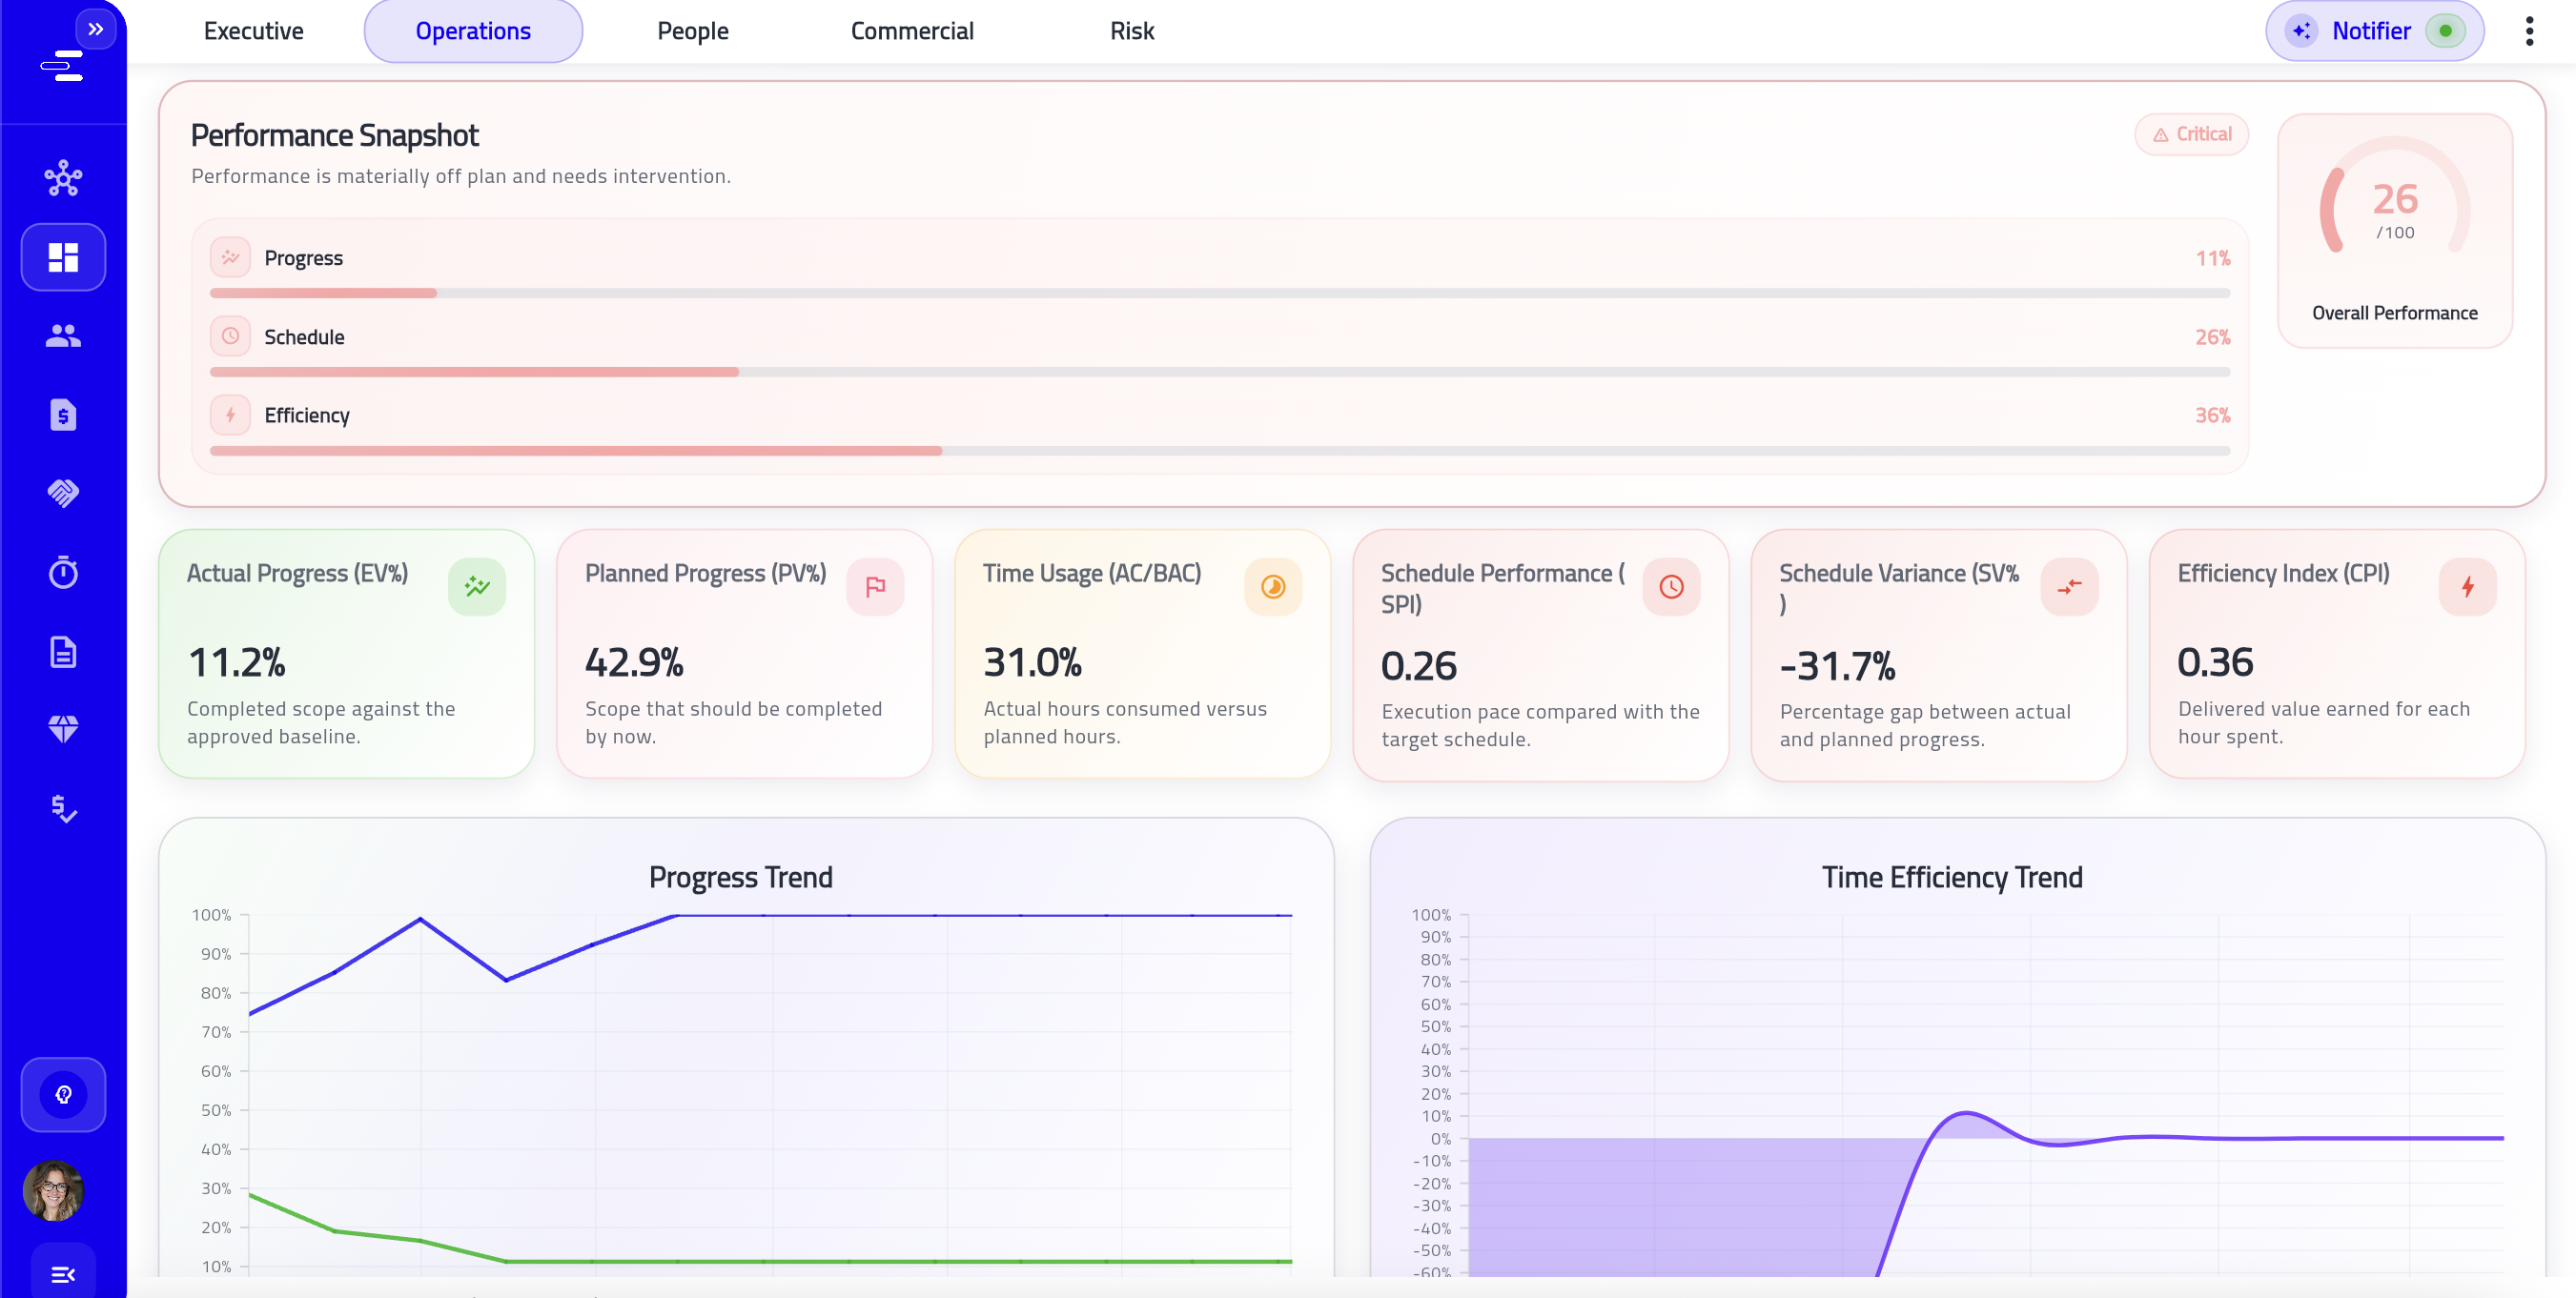This screenshot has height=1298, width=2576.
Task: Open the dollar checkmark sidebar icon
Action: 63,808
